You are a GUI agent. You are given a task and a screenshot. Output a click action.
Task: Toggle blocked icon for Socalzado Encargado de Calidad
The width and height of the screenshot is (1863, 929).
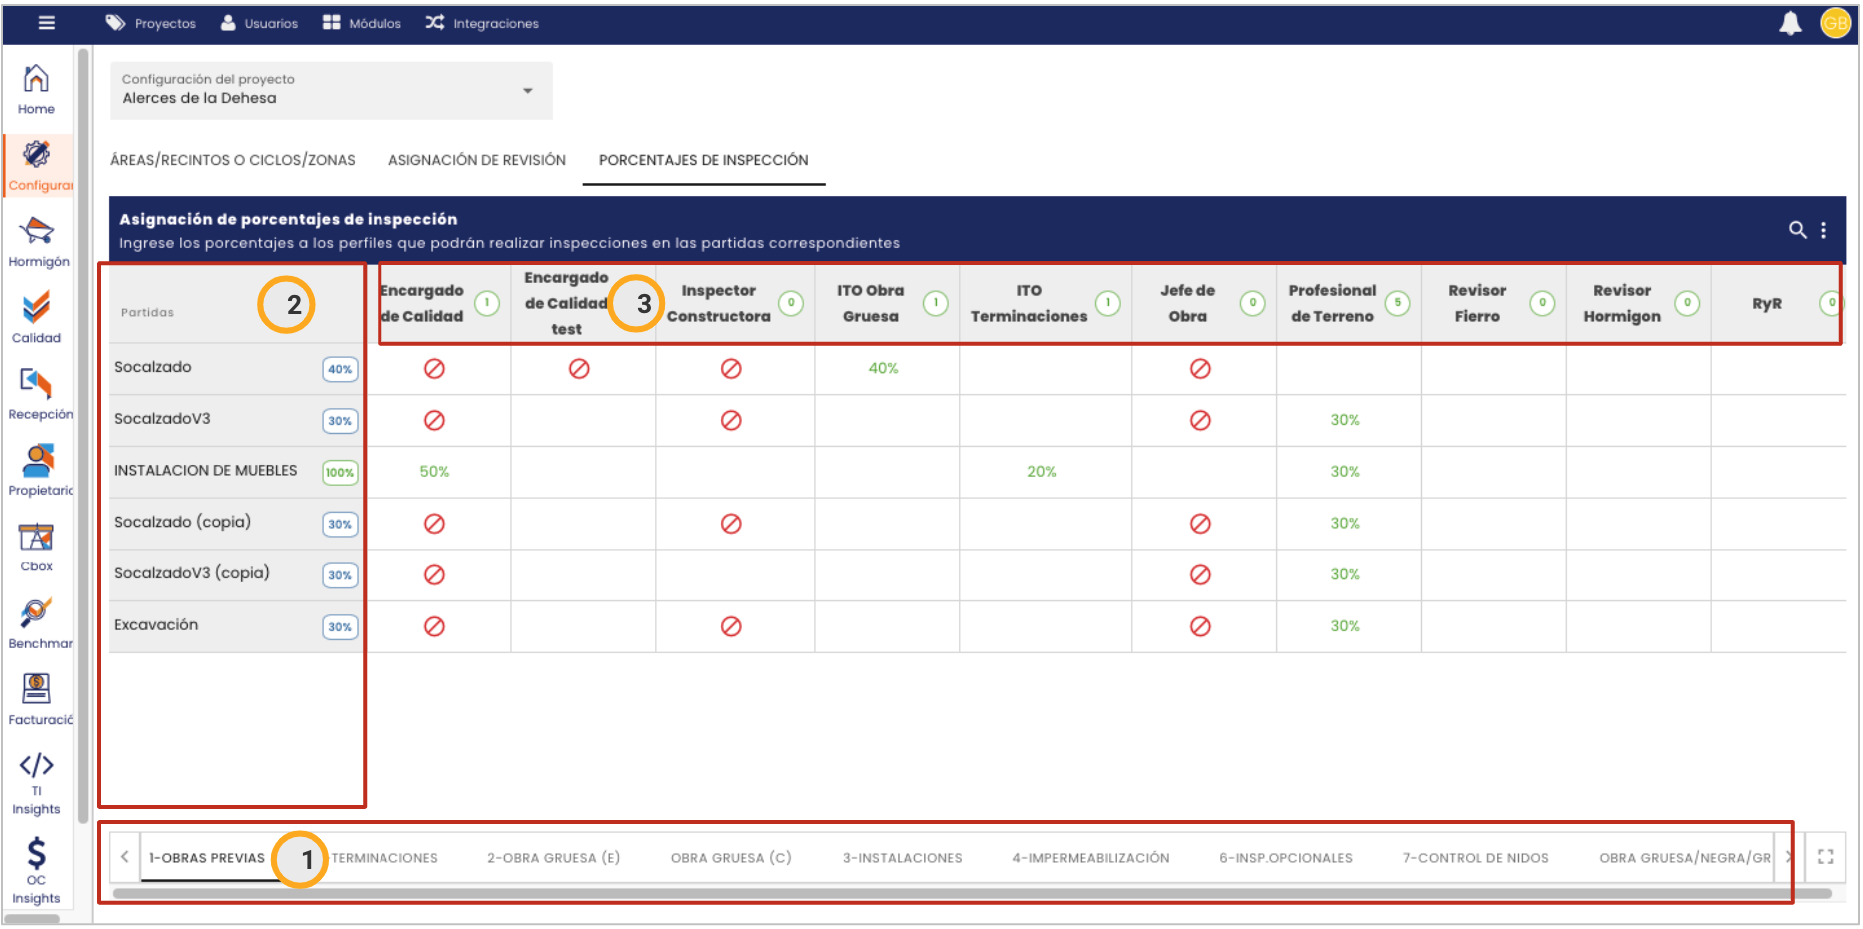[434, 369]
